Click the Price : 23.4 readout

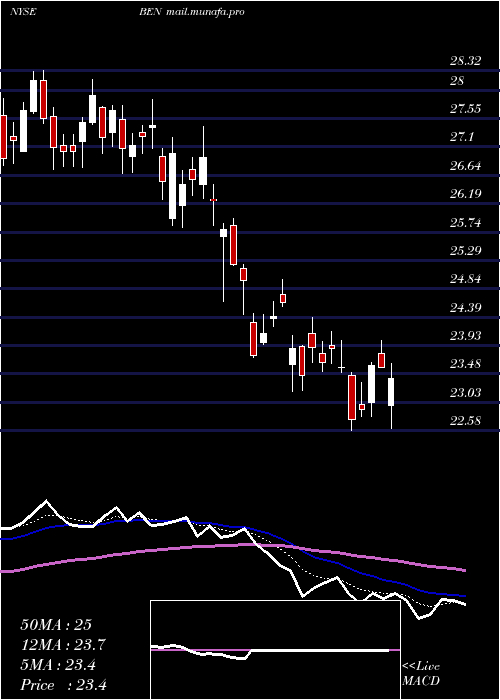pyautogui.click(x=63, y=685)
